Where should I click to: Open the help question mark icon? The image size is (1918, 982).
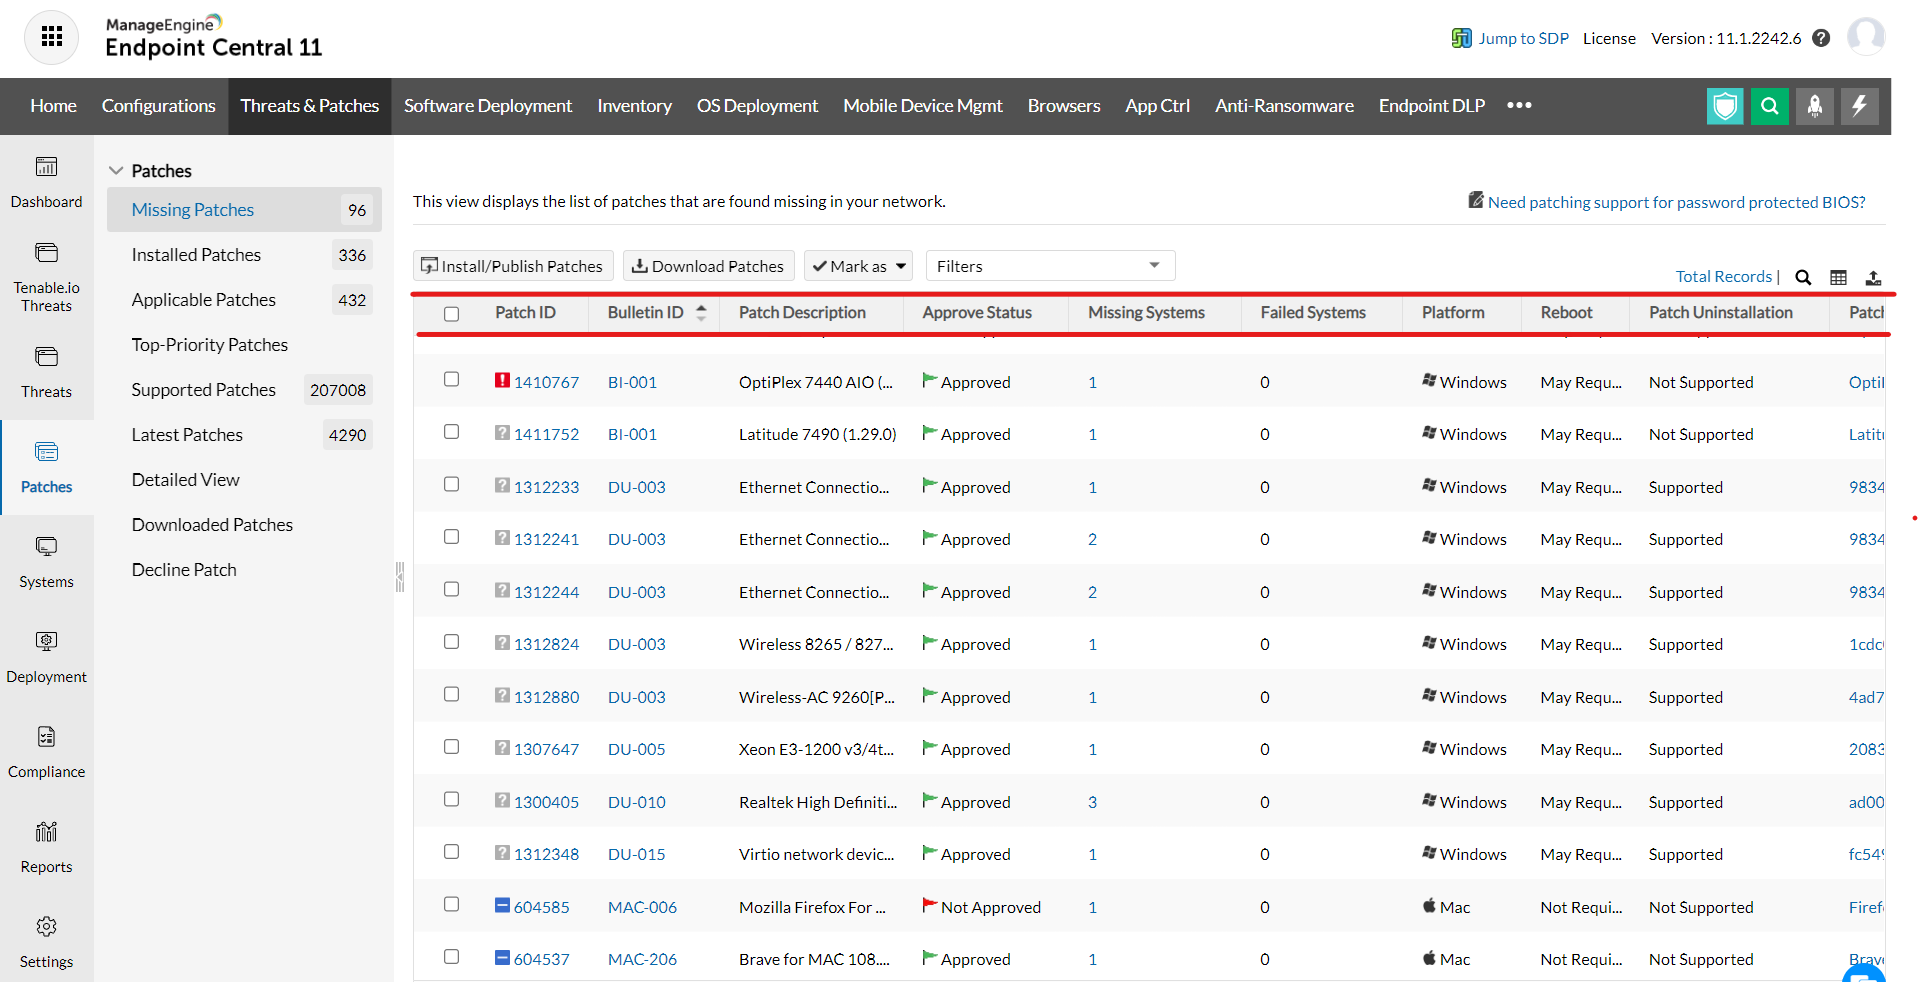click(x=1821, y=38)
